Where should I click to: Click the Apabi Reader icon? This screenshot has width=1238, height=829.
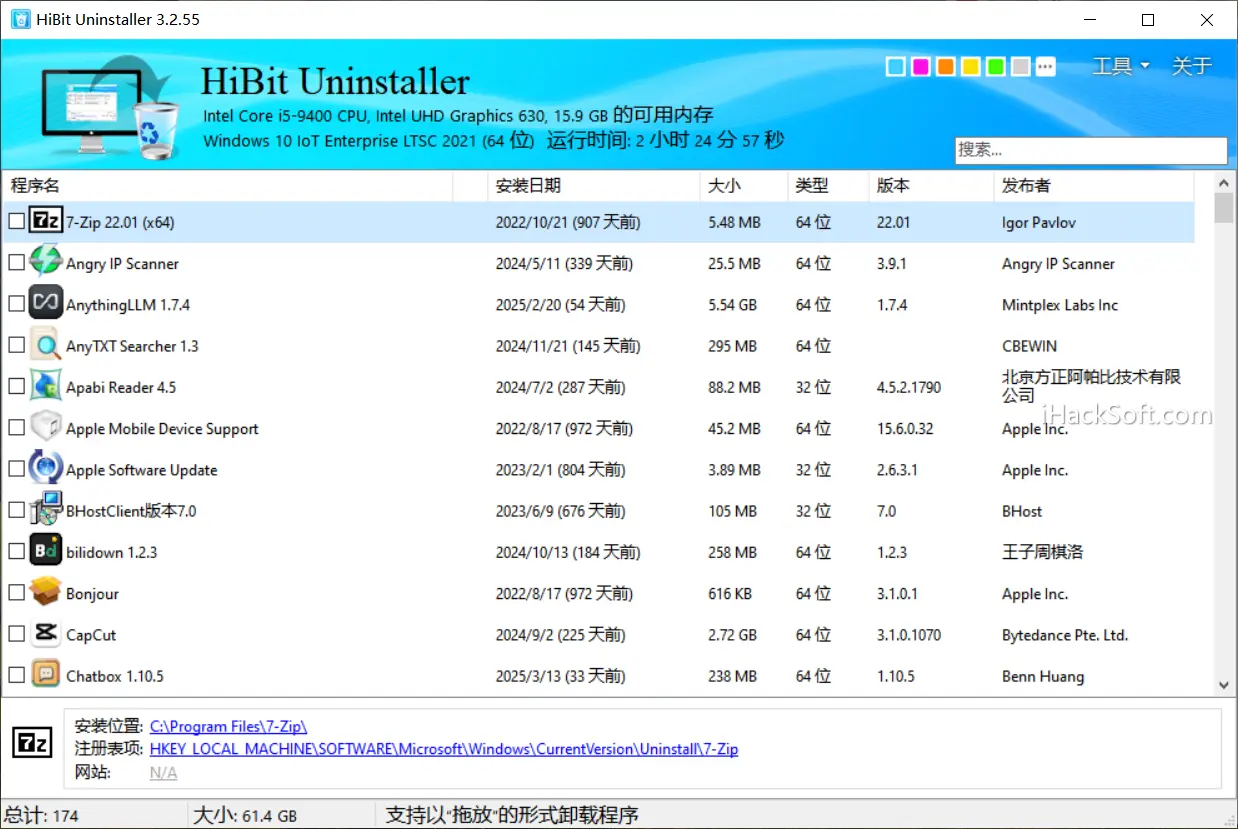pos(45,387)
